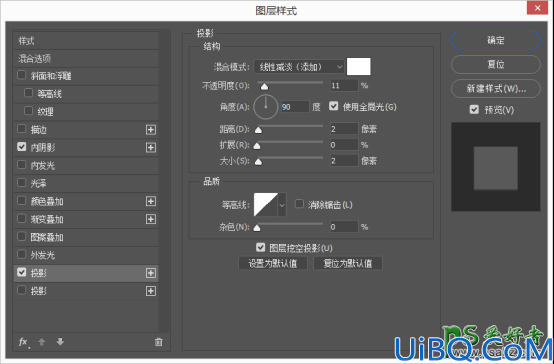Viewport: 554px width, 364px height.
Task: Select 内阴影 effect row label
Action: click(43, 147)
